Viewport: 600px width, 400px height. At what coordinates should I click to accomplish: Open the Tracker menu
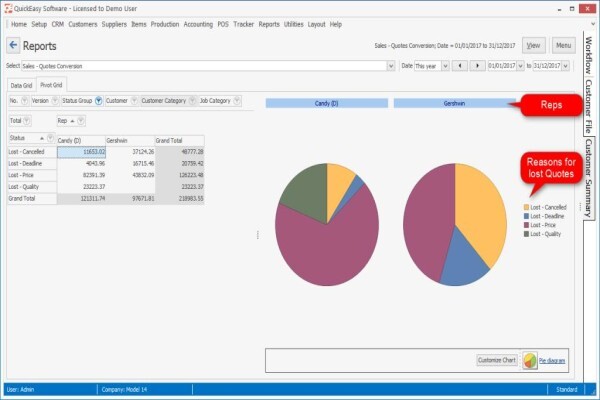pos(244,24)
